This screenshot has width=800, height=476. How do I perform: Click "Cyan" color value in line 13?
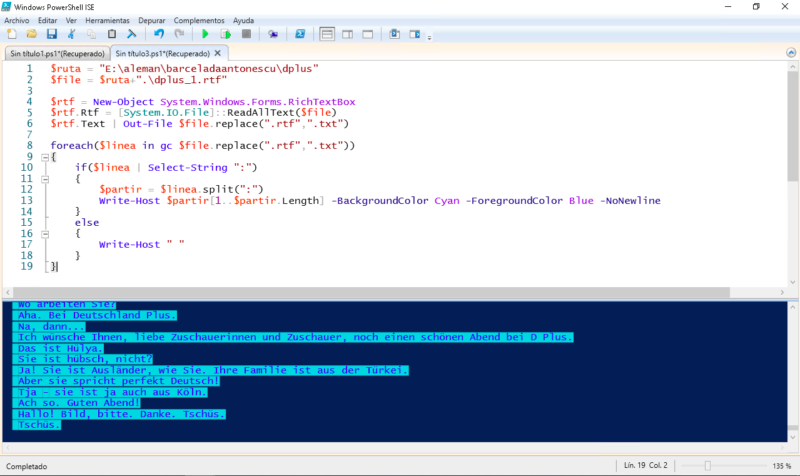tap(447, 201)
